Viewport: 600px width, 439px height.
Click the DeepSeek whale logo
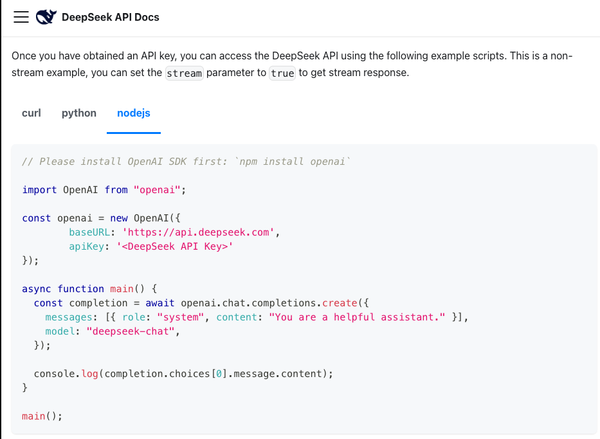pos(46,17)
